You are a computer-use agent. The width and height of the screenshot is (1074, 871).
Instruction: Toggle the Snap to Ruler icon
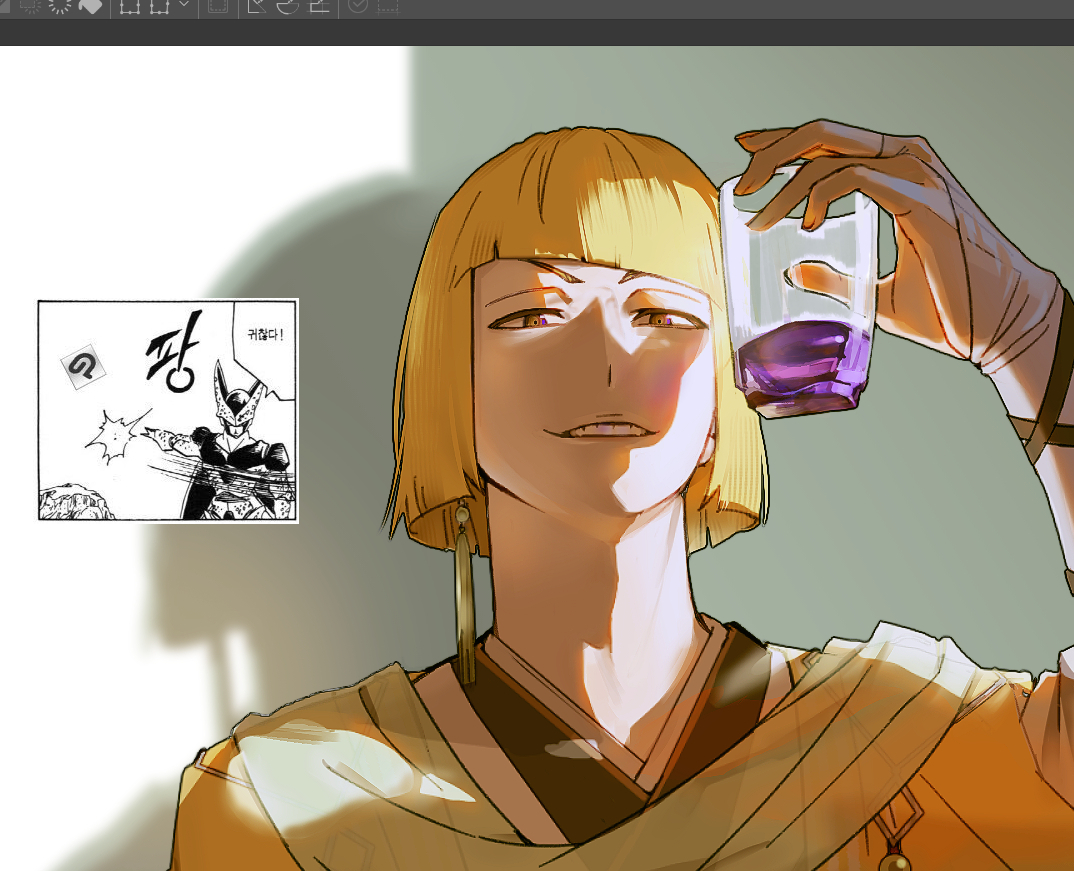(x=257, y=6)
